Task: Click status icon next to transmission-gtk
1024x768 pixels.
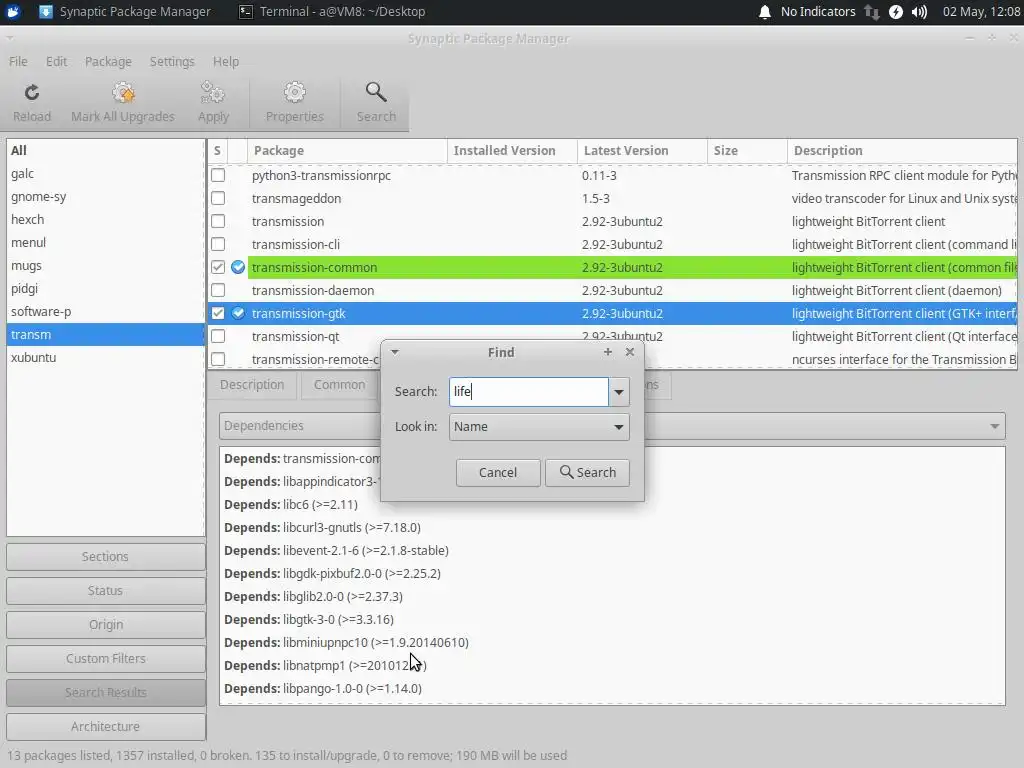Action: point(238,313)
